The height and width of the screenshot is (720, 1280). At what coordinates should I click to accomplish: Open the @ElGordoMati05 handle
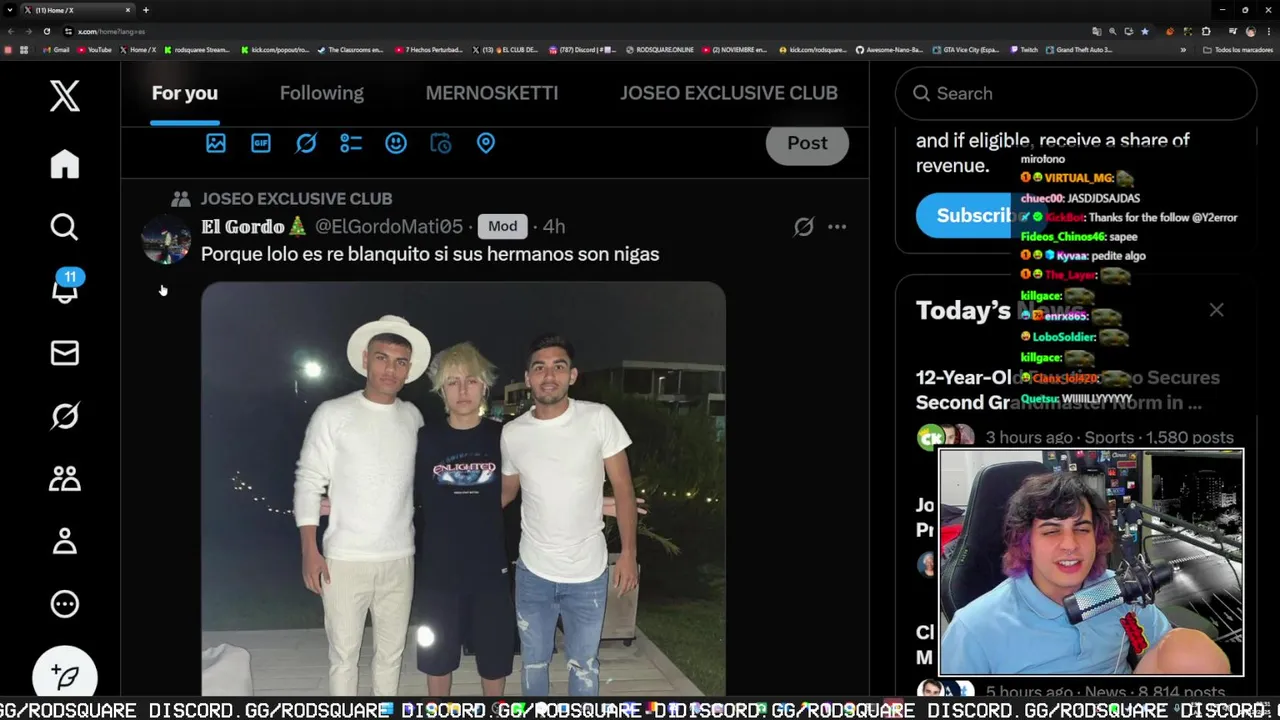click(389, 227)
